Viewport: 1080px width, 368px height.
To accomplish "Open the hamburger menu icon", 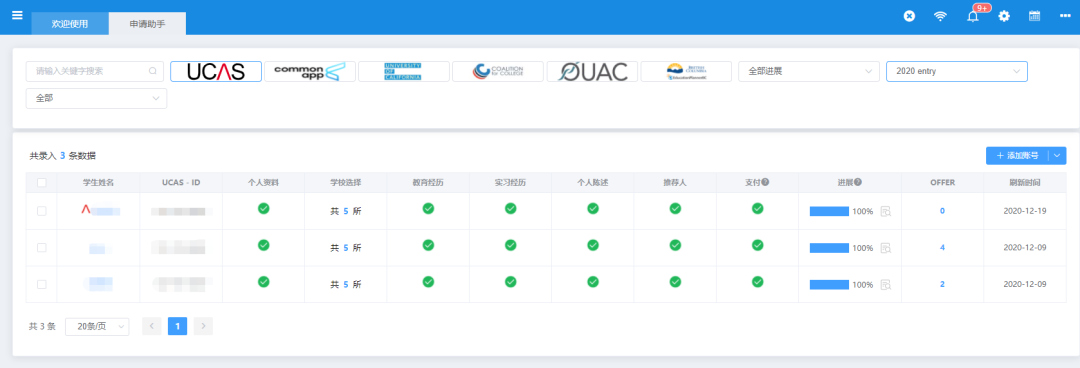I will (17, 15).
